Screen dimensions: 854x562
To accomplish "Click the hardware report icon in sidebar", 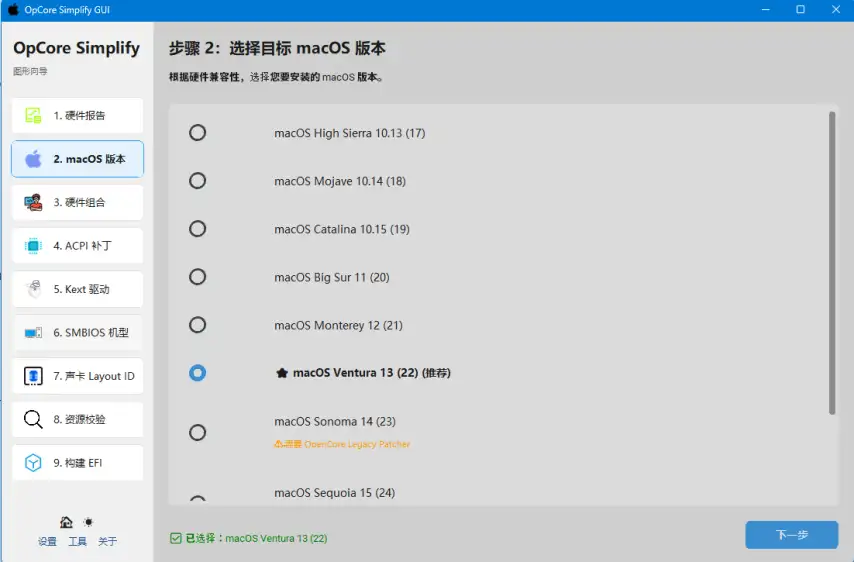I will (x=33, y=115).
